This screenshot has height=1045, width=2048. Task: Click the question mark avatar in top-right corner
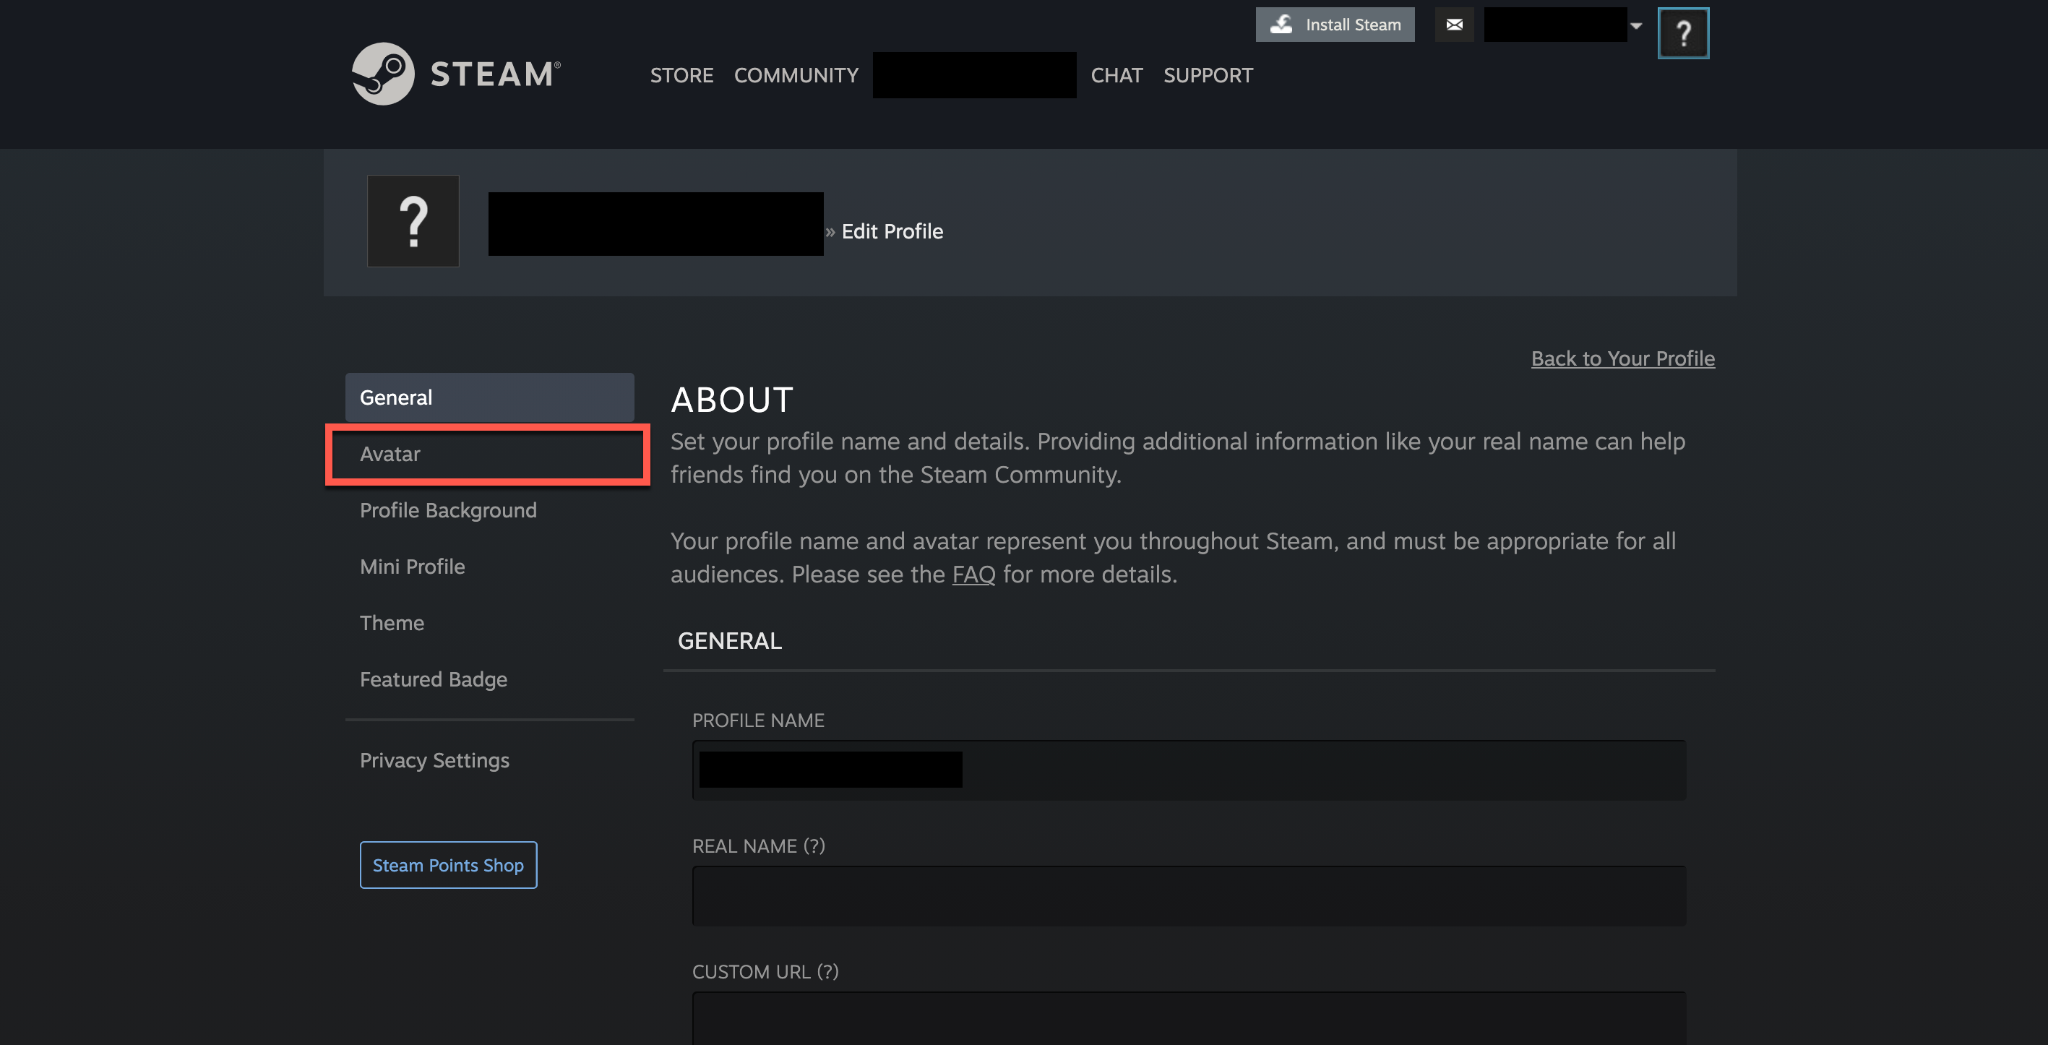click(x=1683, y=34)
